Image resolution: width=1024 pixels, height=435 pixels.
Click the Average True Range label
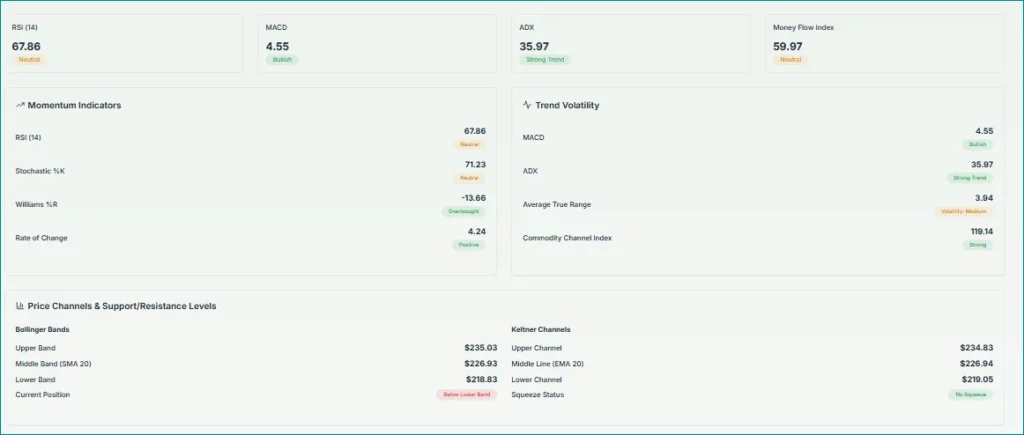coord(556,204)
